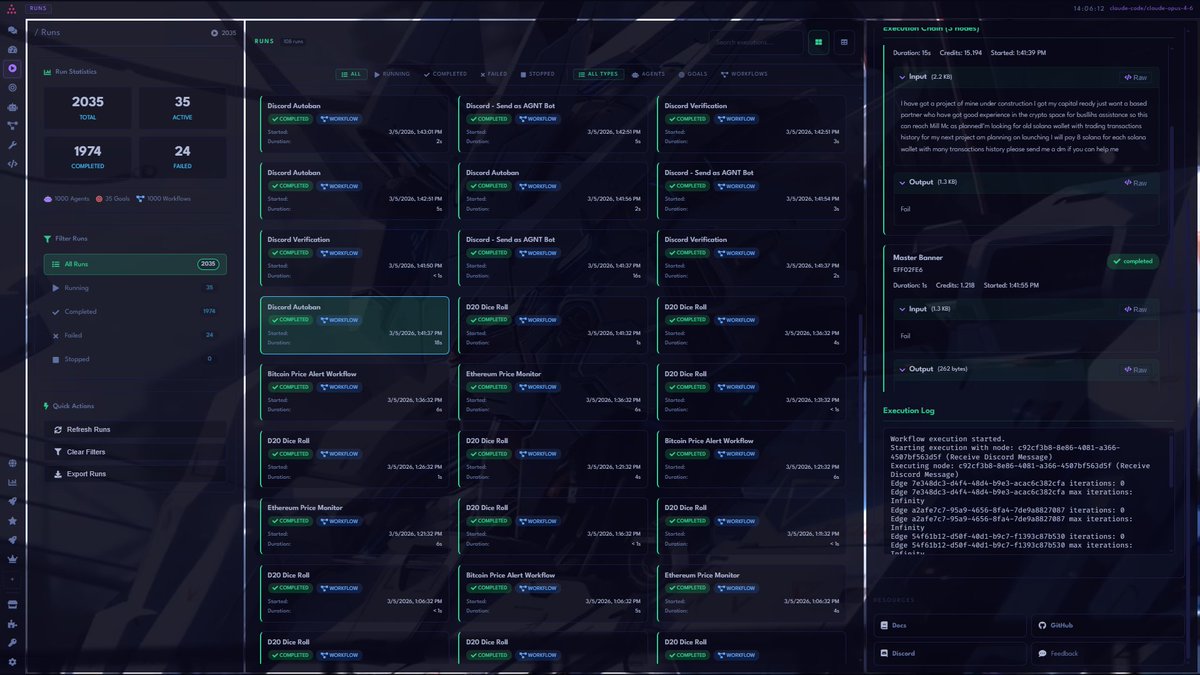Open the Docs resource link
1200x675 pixels.
pyautogui.click(x=950, y=626)
